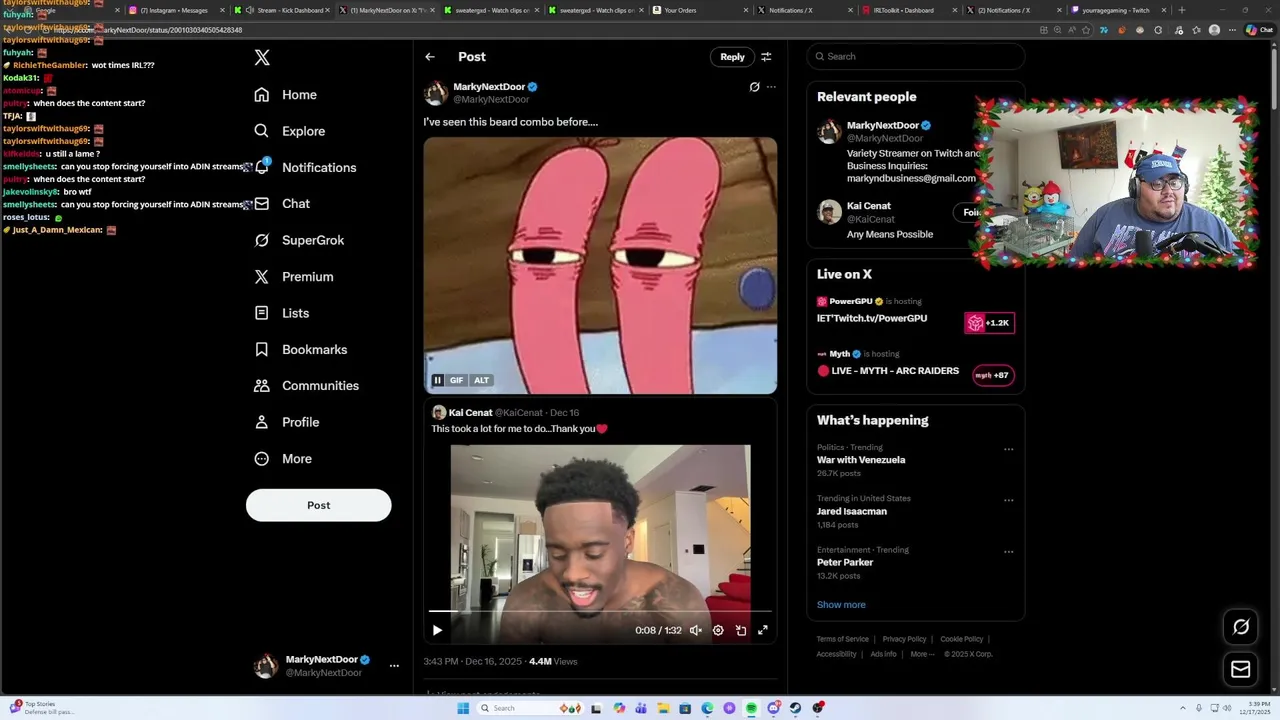Click the Reply button in post header
The image size is (1280, 720).
[x=732, y=57]
